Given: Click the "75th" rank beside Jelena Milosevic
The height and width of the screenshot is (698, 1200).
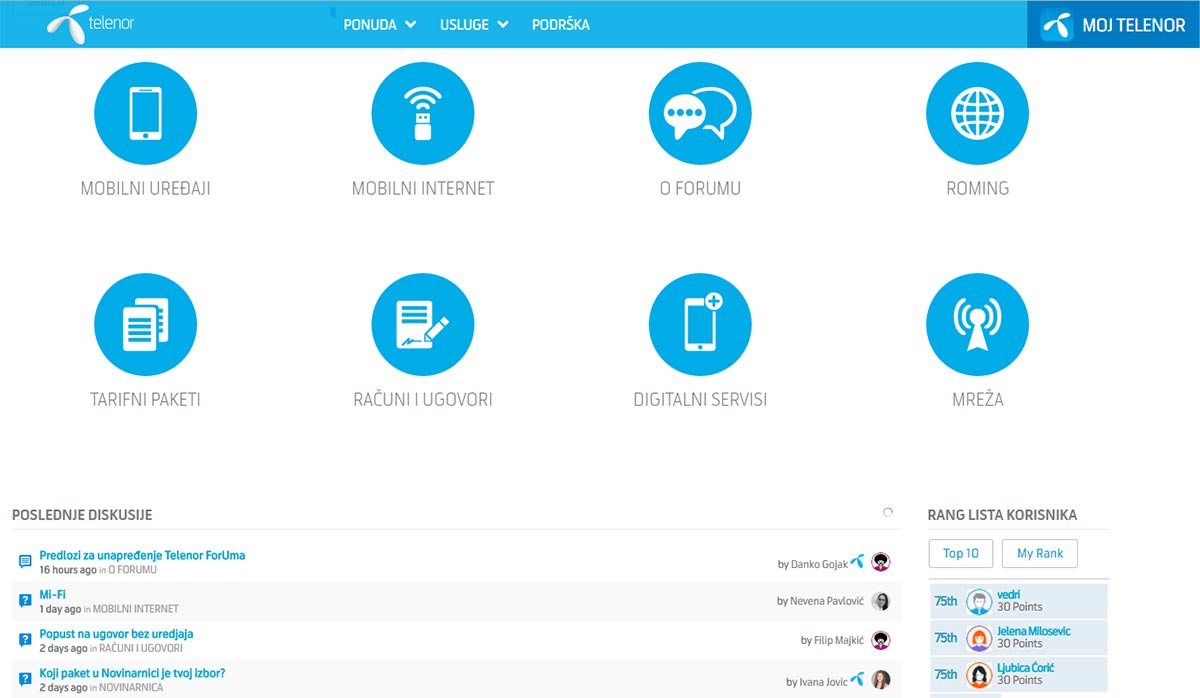Looking at the screenshot, I should (946, 638).
